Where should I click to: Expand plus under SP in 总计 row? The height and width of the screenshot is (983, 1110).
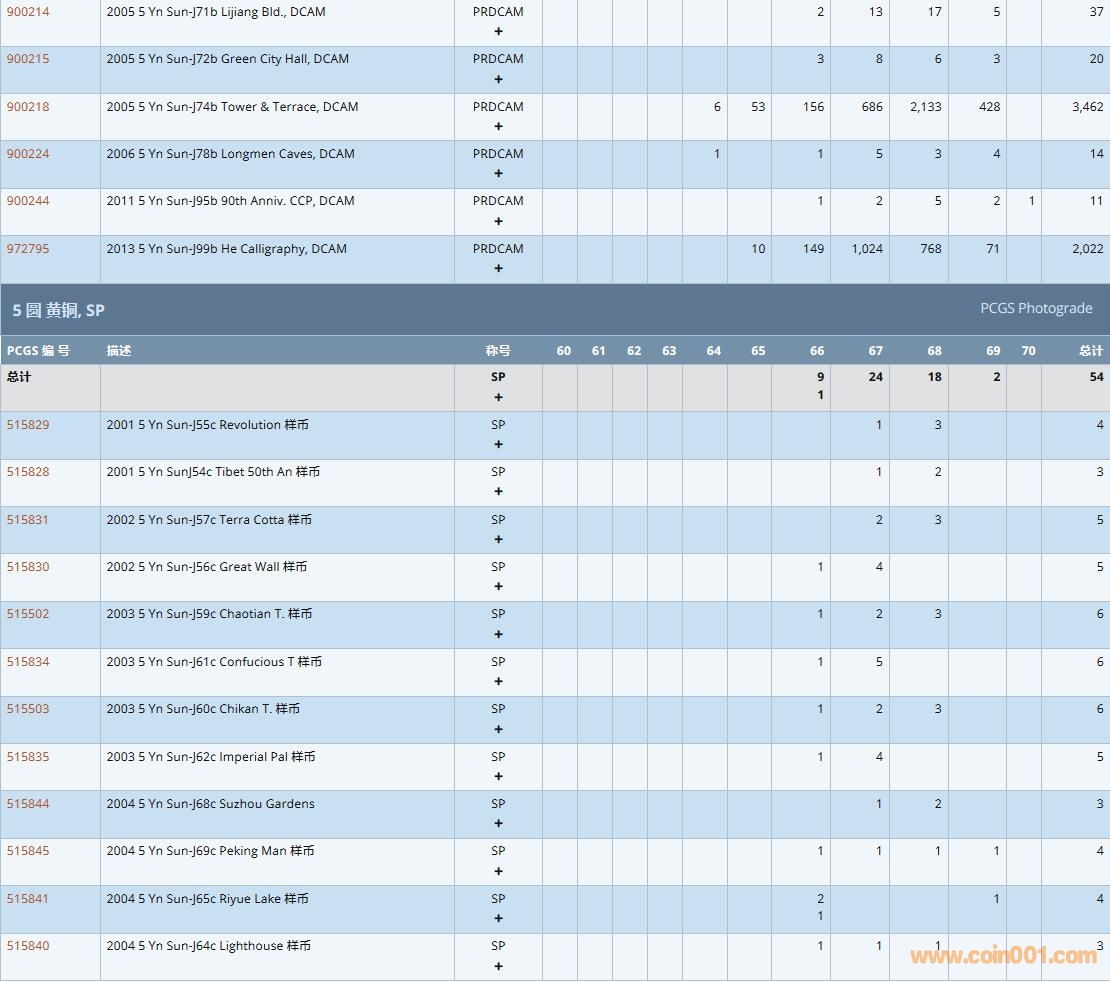(498, 397)
